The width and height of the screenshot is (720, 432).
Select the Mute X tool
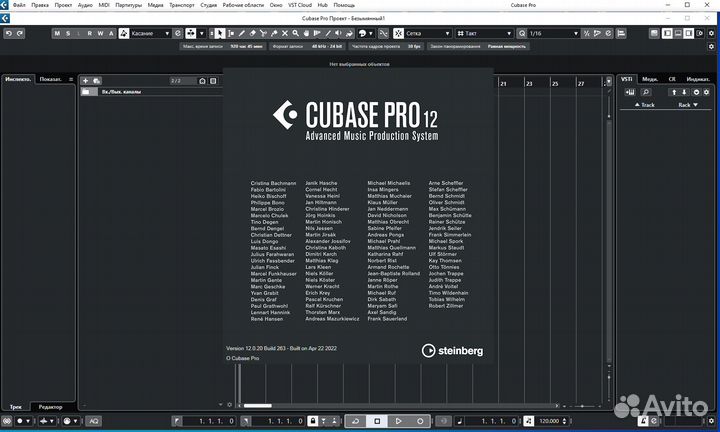(285, 34)
